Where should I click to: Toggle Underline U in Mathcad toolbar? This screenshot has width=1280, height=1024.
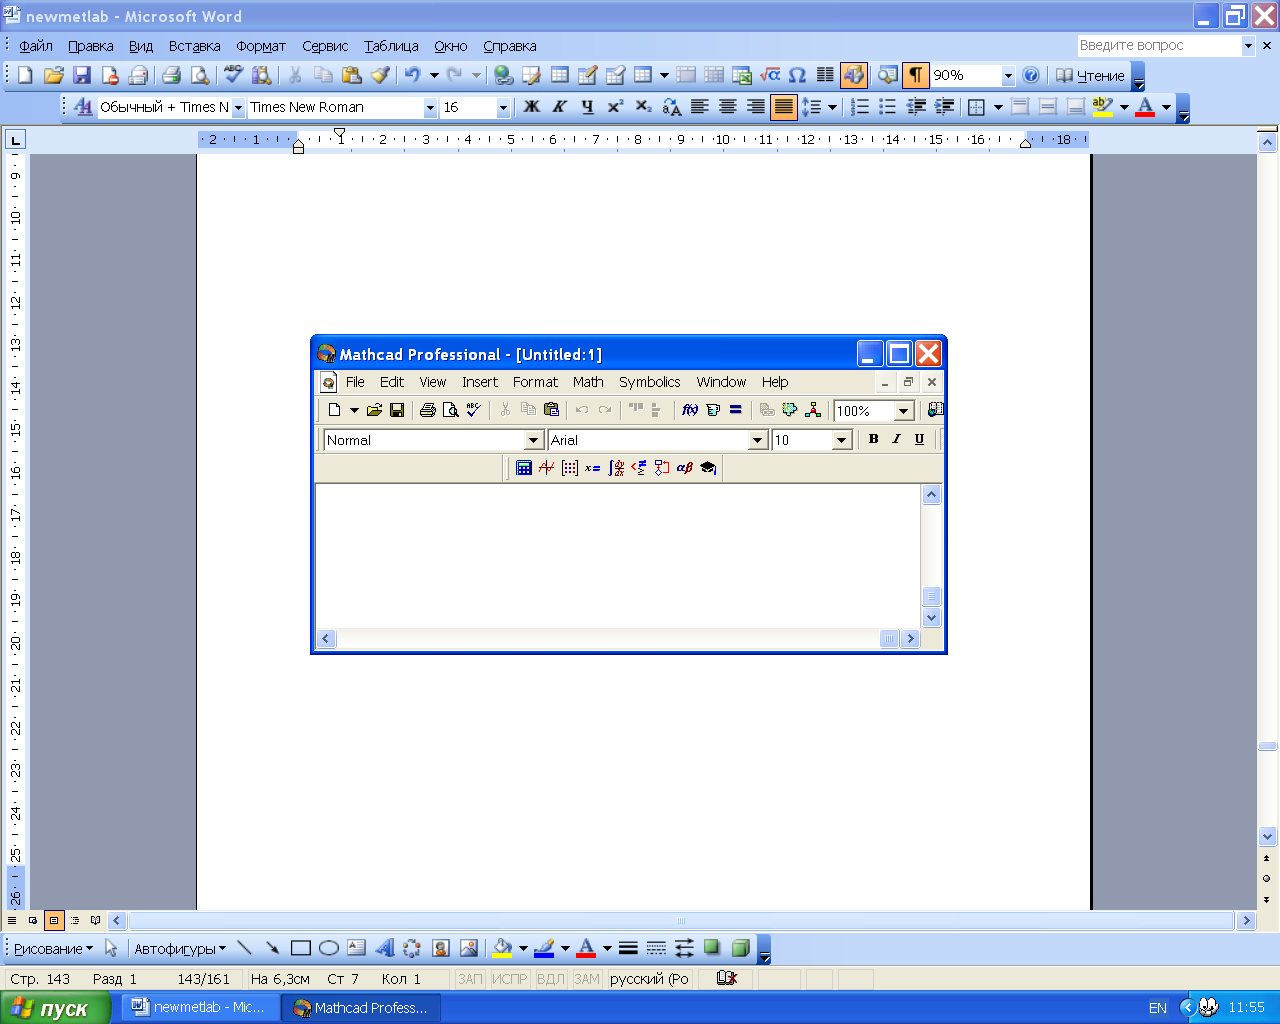919,439
